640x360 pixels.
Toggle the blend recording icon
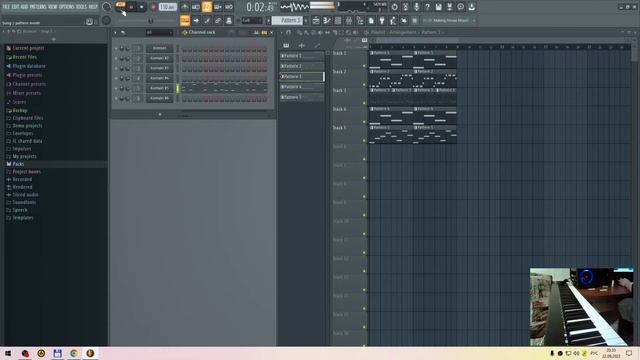click(x=218, y=7)
